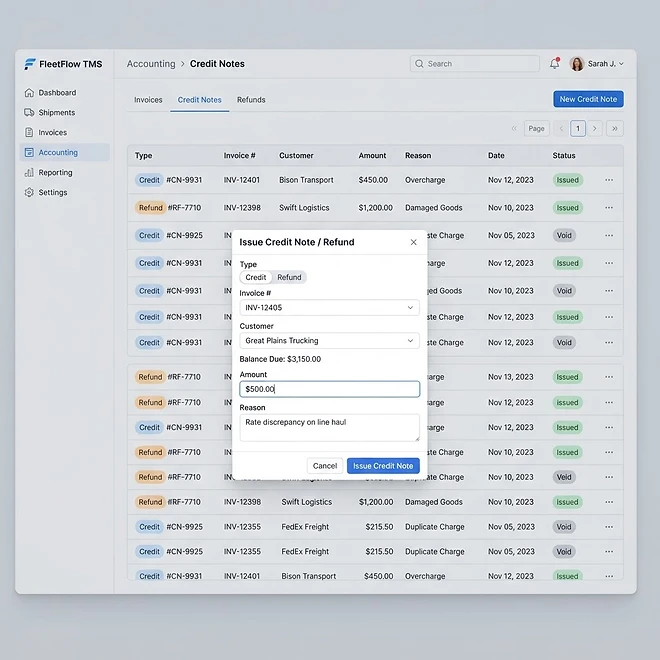
Task: Close the Issue Credit Note dialog
Action: point(413,242)
